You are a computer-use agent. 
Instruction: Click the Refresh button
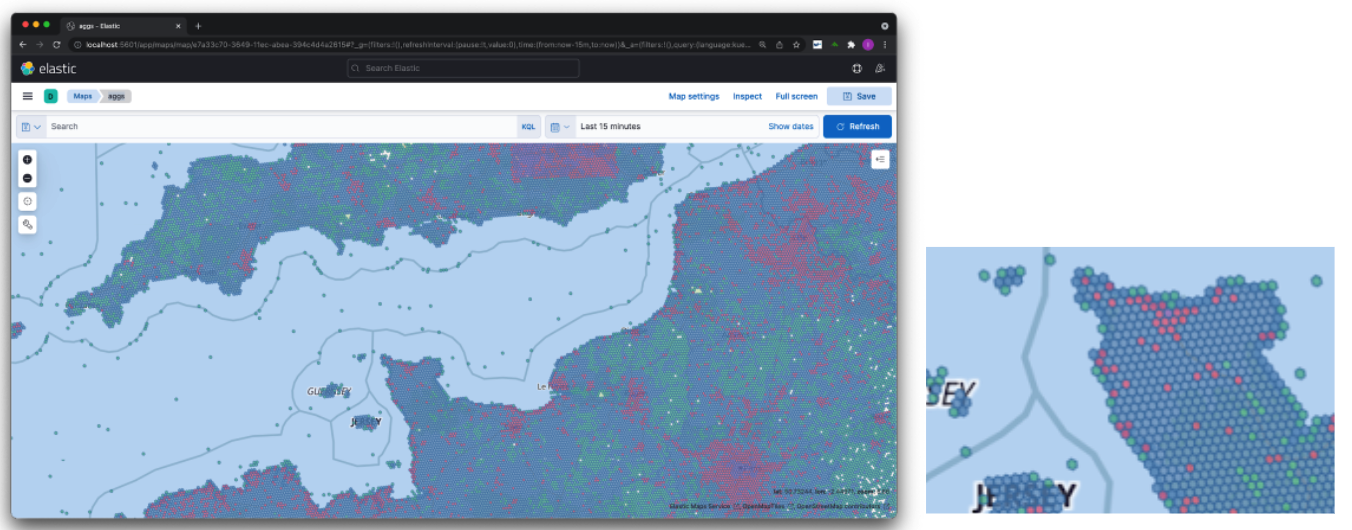click(x=857, y=127)
